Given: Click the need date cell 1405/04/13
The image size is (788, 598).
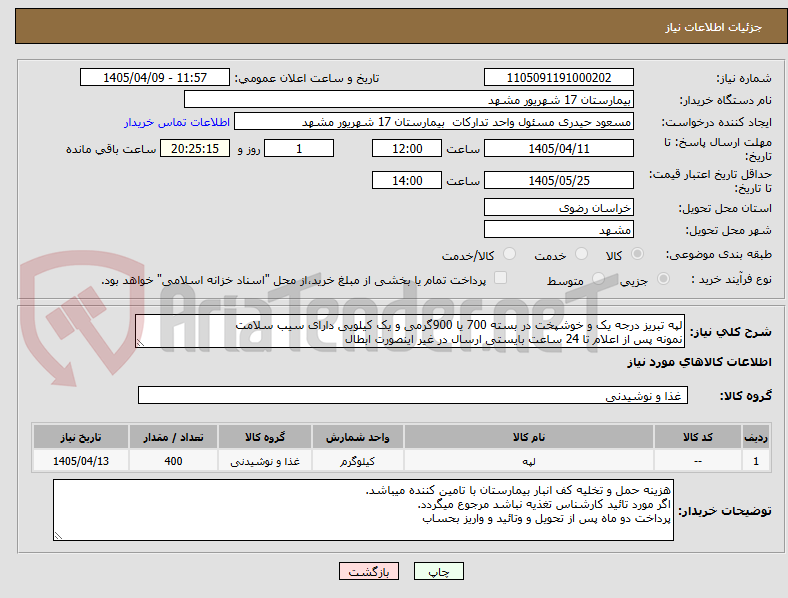Looking at the screenshot, I should [x=81, y=460].
